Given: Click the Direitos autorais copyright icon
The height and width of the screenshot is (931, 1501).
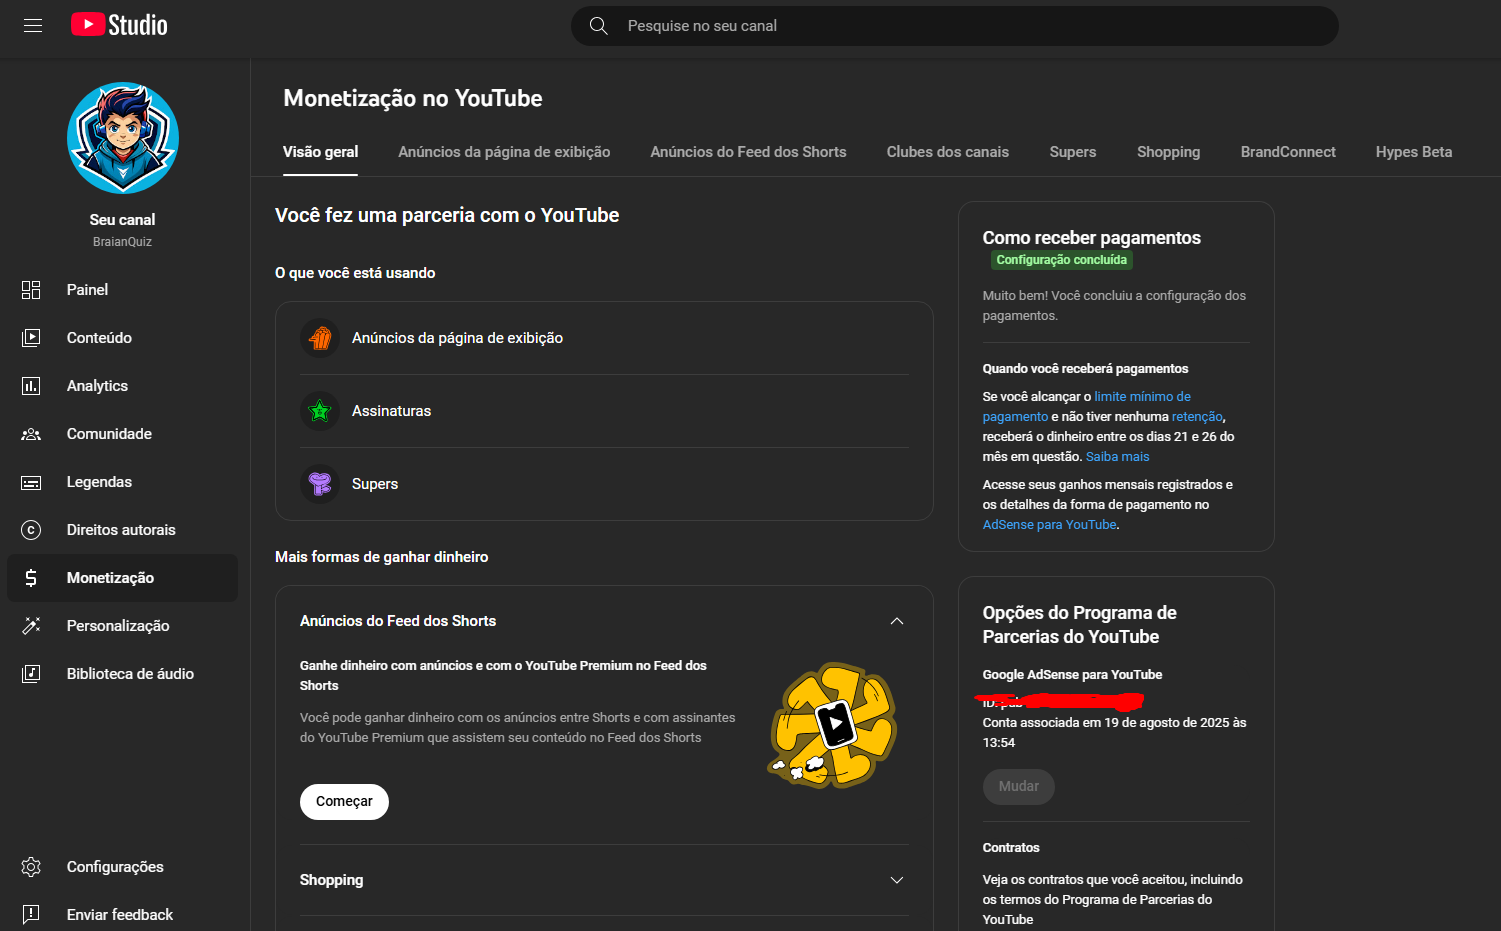Looking at the screenshot, I should [x=31, y=530].
